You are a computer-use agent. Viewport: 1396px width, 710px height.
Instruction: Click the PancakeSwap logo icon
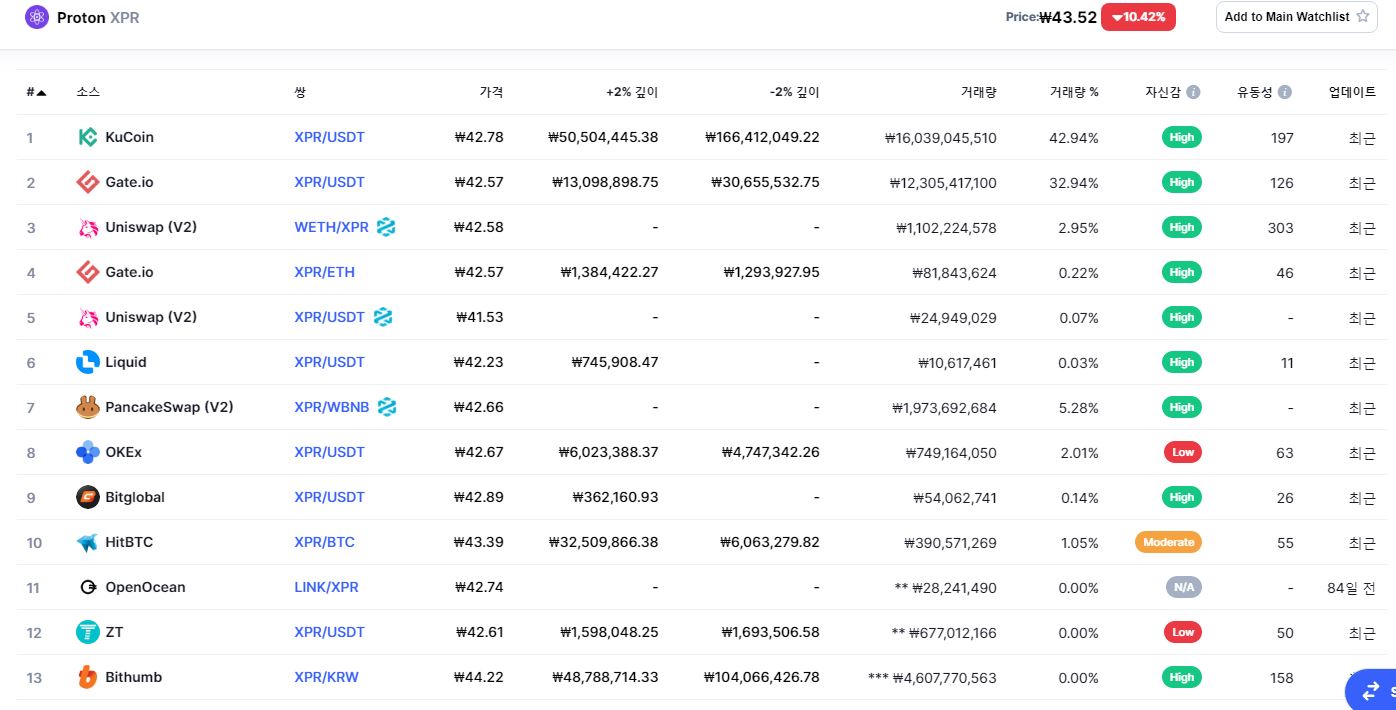88,407
